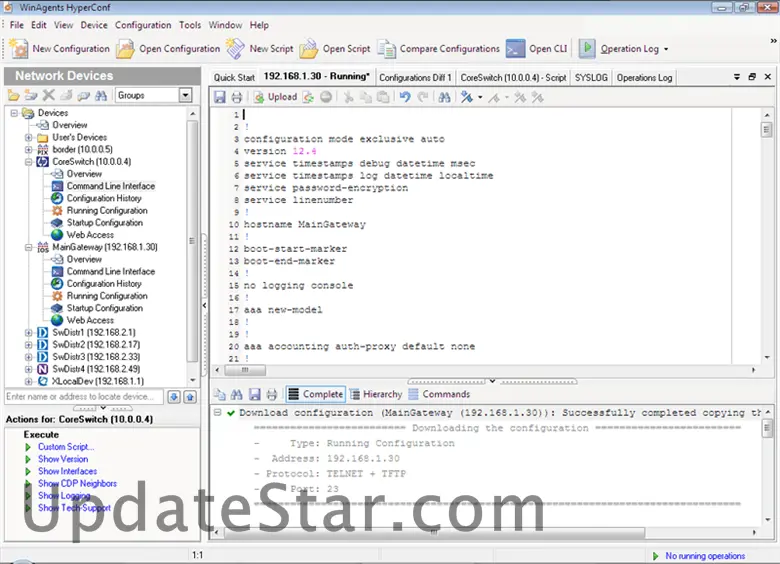Select Web Access under MainGateway
Screen dimensions: 780x564
(x=90, y=320)
